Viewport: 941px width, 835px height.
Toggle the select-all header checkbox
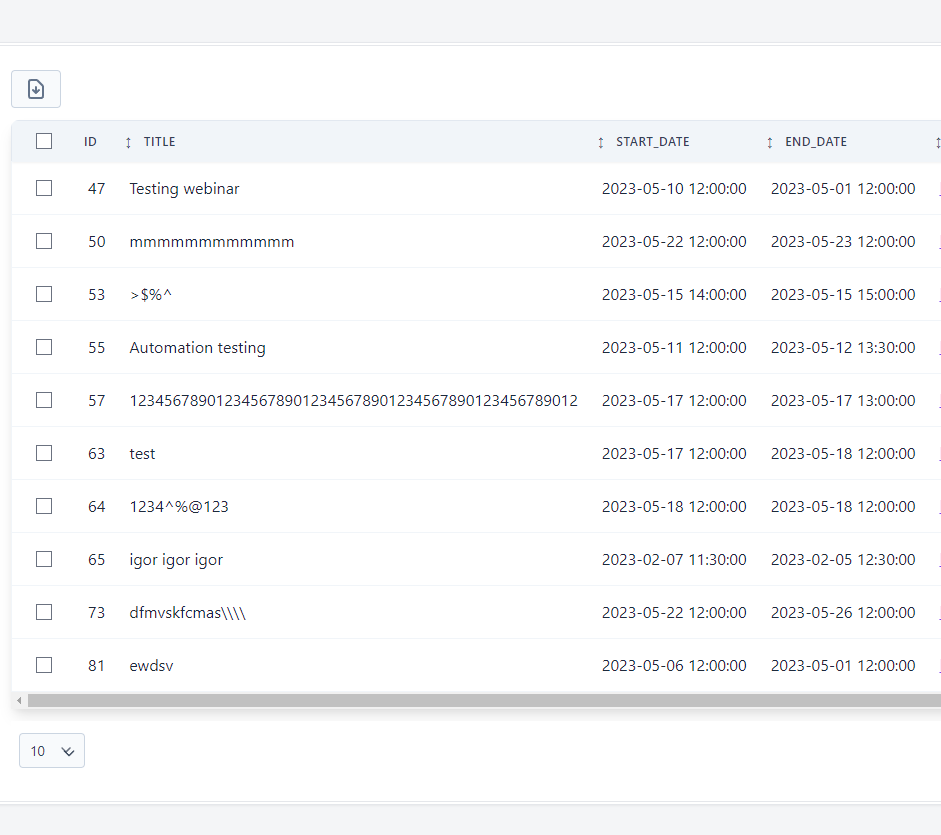(44, 141)
